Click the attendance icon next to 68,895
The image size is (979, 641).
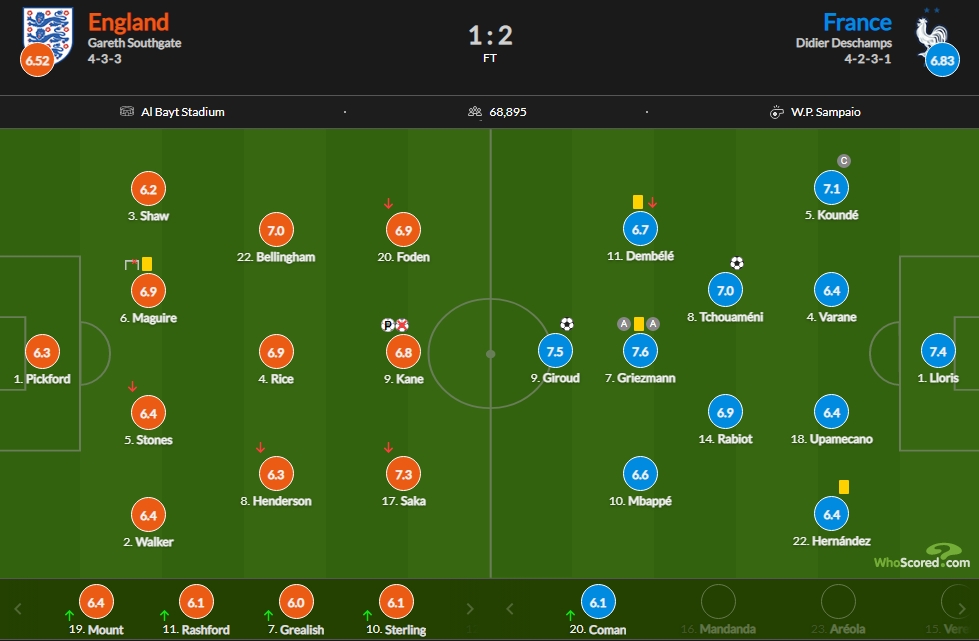tap(475, 112)
